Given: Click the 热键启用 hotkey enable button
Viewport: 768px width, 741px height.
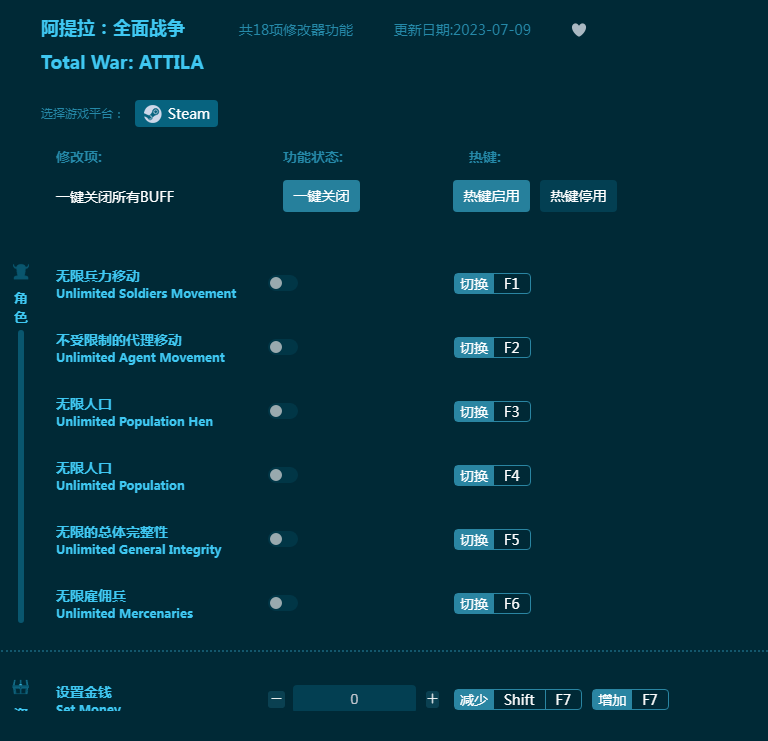Looking at the screenshot, I should pyautogui.click(x=491, y=196).
